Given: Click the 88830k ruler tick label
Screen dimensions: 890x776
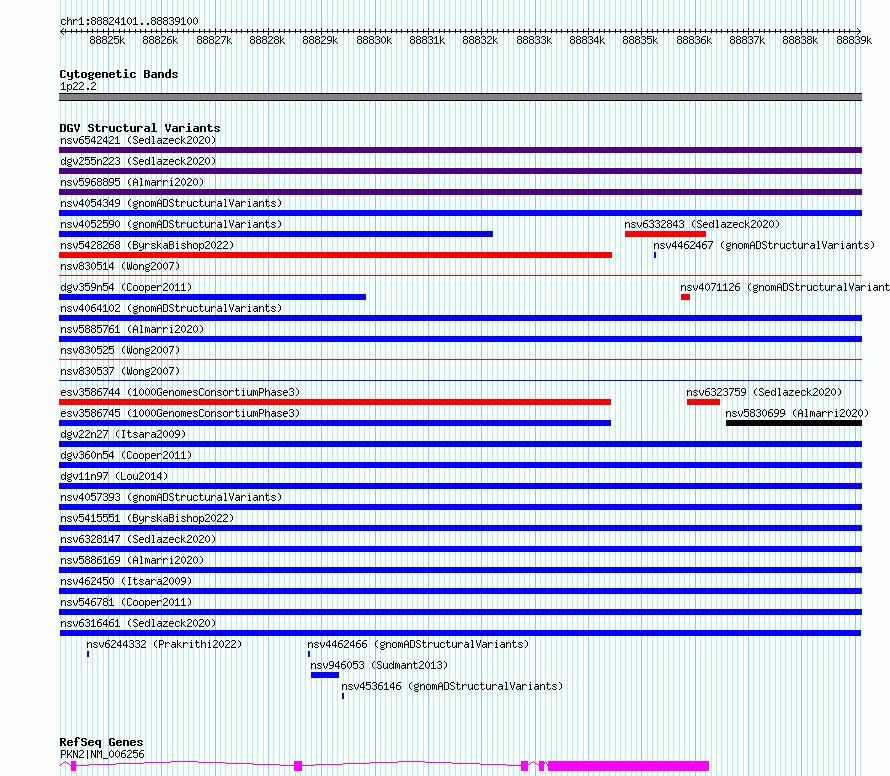Looking at the screenshot, I should coord(374,40).
